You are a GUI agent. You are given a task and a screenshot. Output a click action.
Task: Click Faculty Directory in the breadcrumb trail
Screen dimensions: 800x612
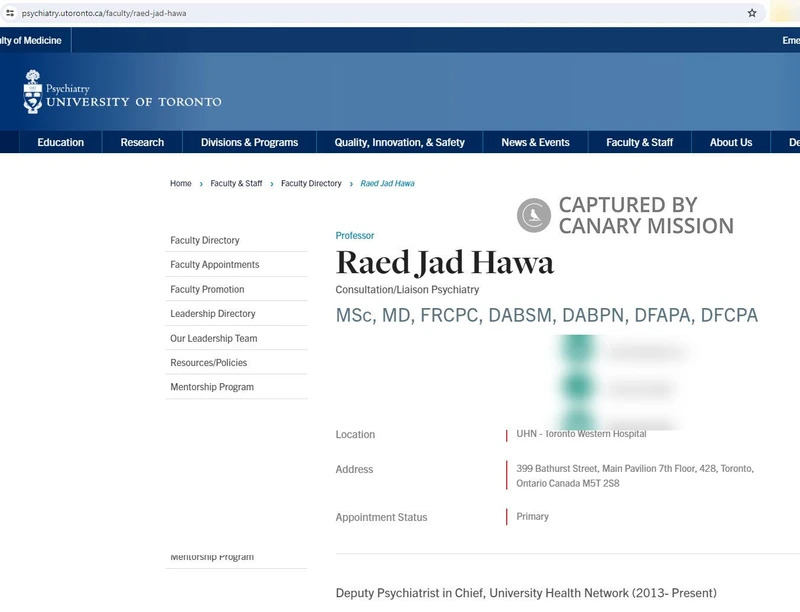311,183
